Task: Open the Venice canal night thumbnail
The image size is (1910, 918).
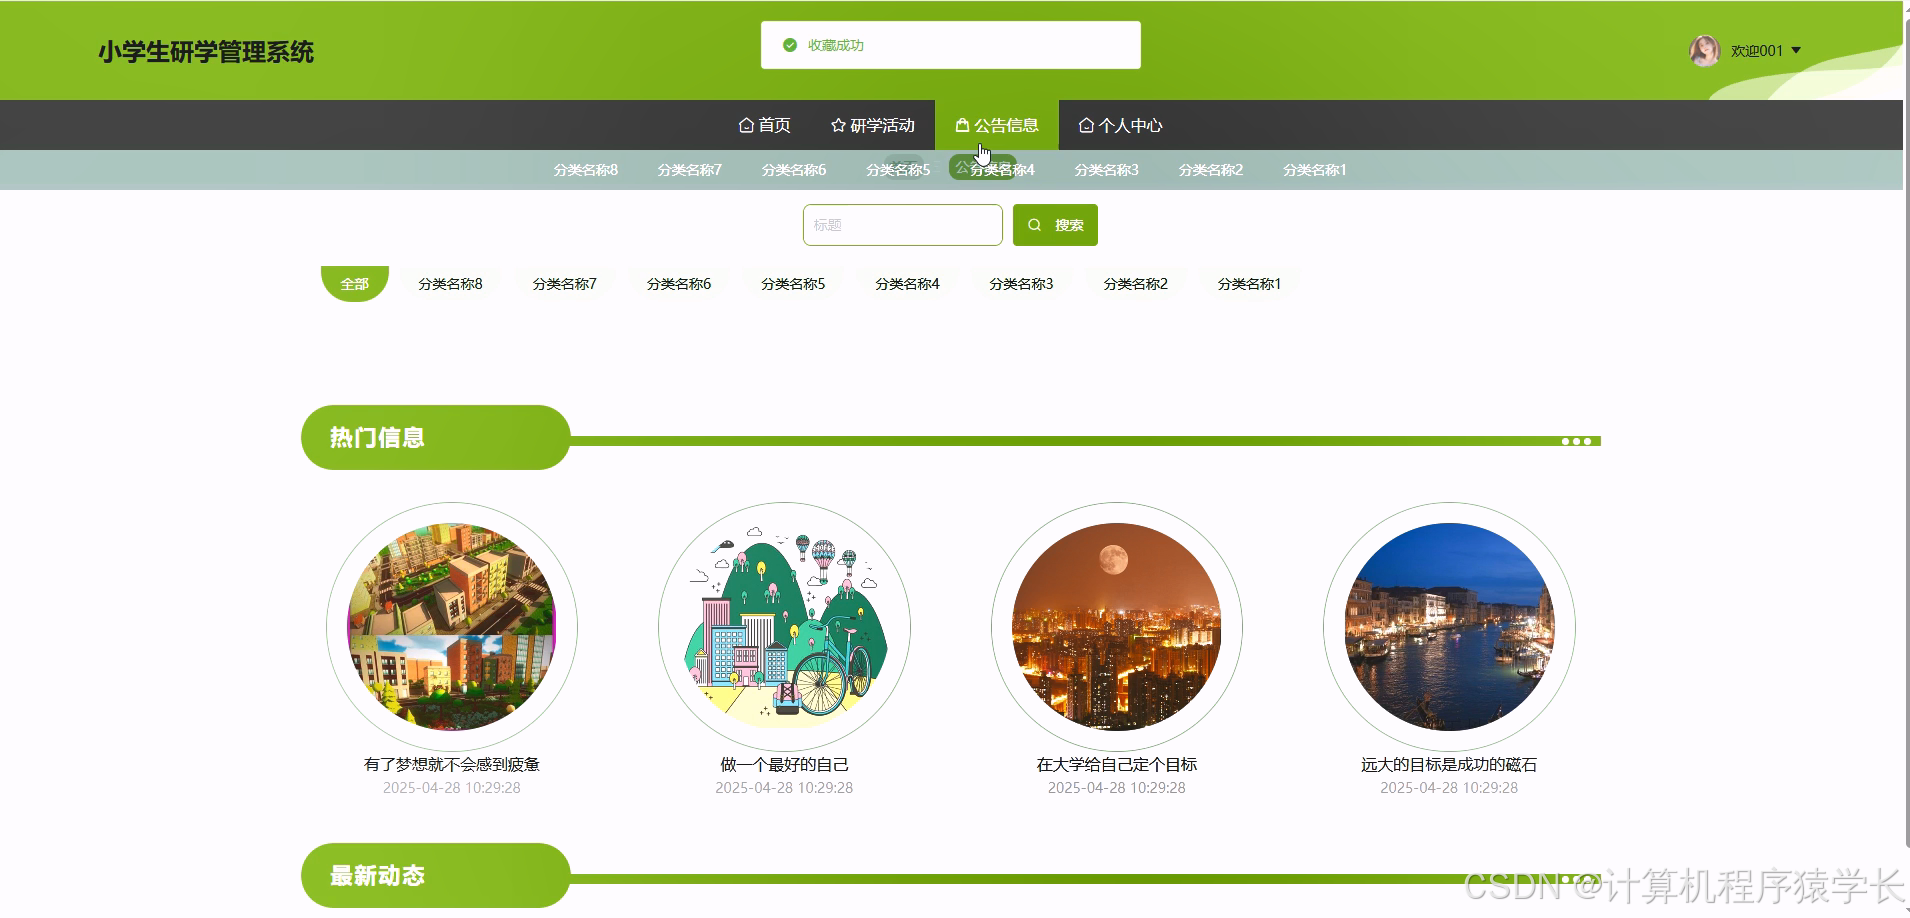Action: coord(1449,627)
